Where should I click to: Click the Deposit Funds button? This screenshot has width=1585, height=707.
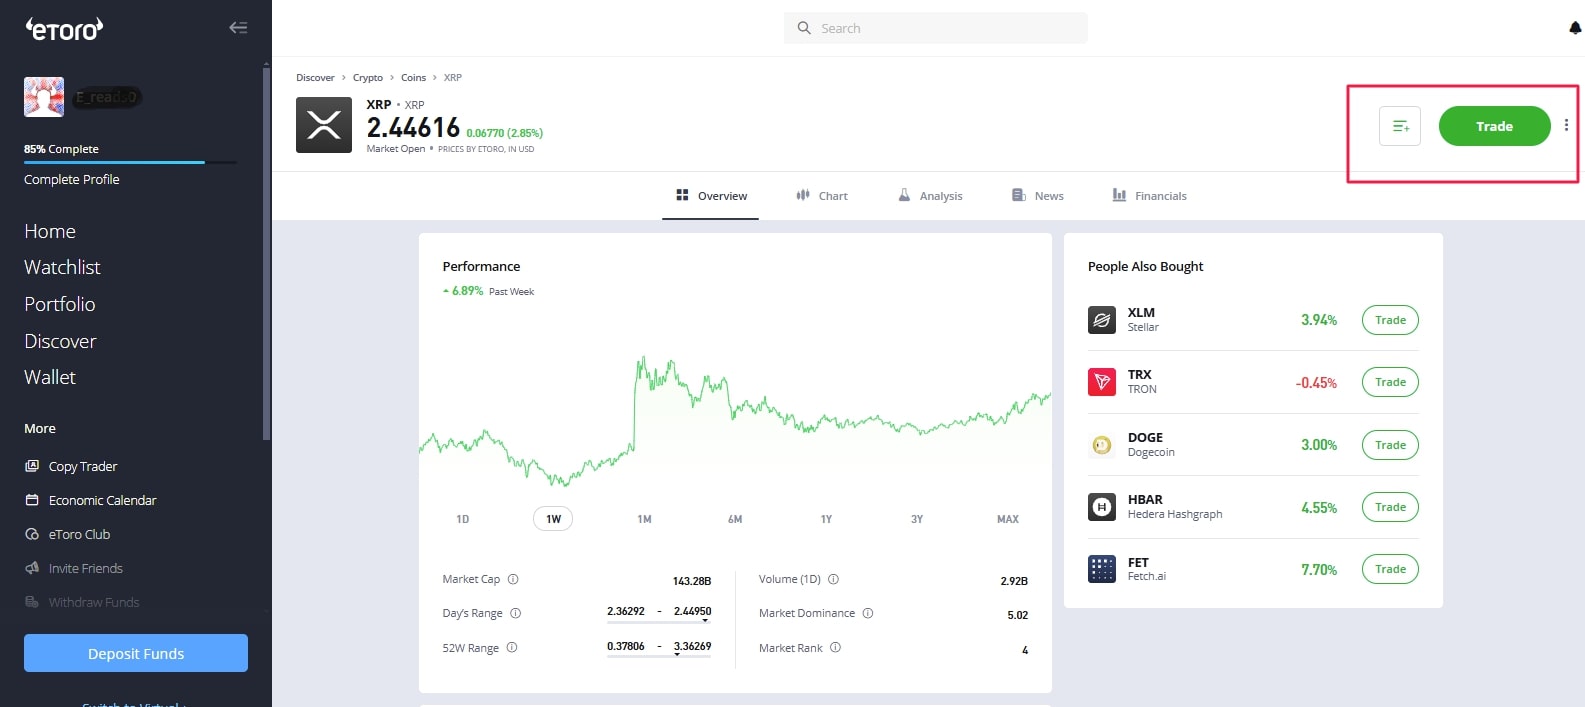[136, 653]
